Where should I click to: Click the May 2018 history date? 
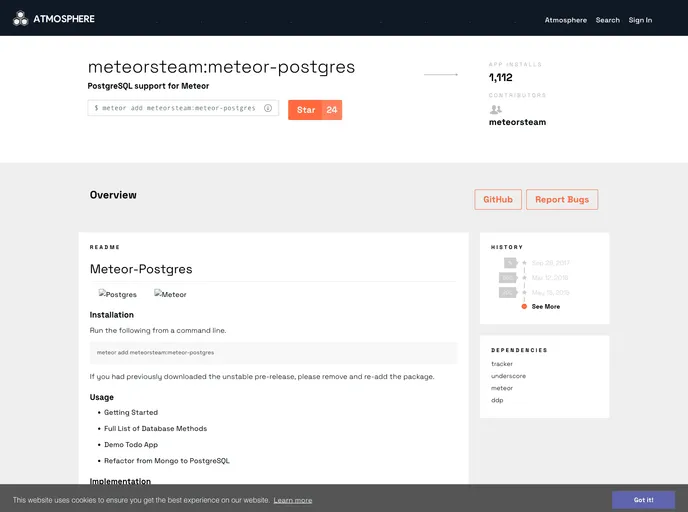point(550,293)
